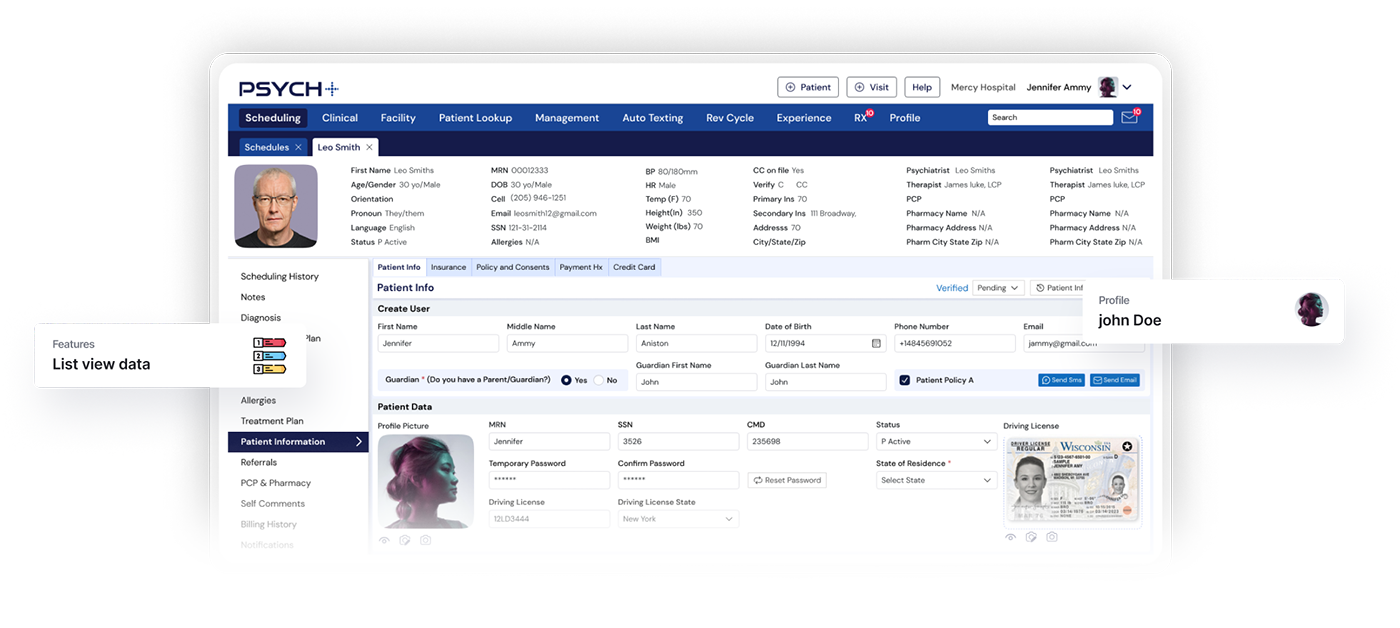Screen dimensions: 1400x628
Task: Open the mail inbox envelope icon
Action: (1129, 117)
